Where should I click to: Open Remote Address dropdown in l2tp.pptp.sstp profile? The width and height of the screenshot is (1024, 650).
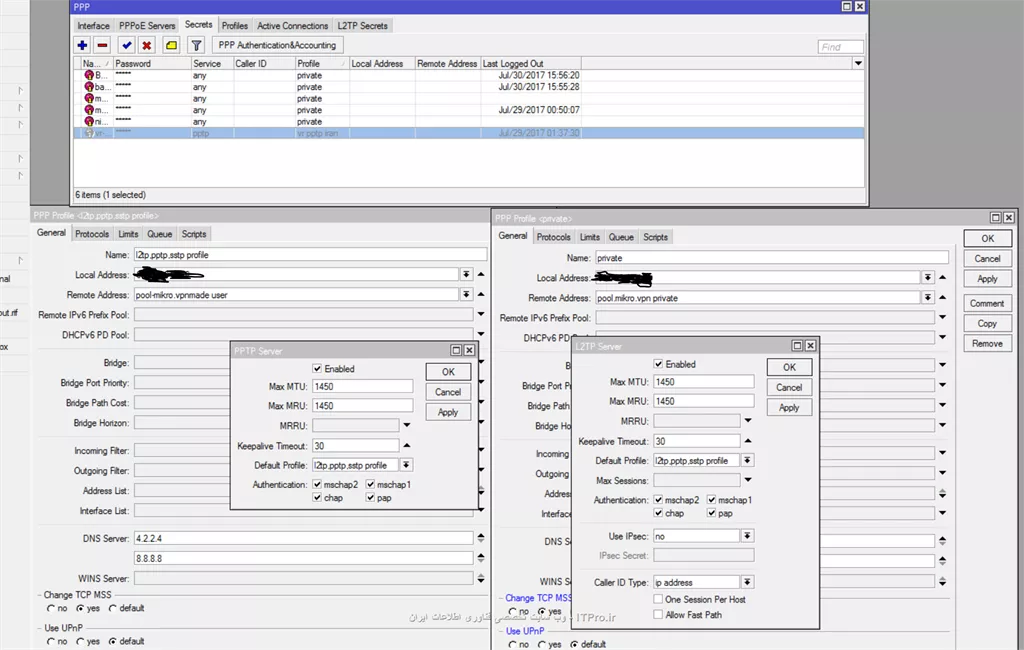(466, 295)
